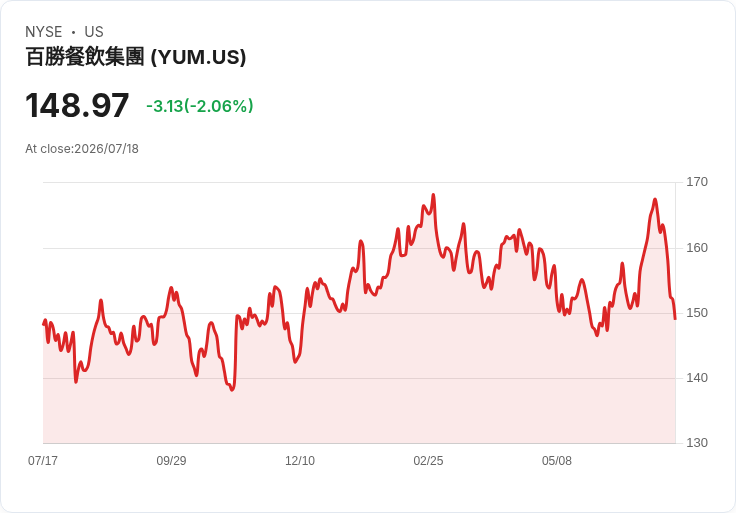Screen dimensions: 736x513
Task: Click the second peak near chart end
Action: point(655,200)
